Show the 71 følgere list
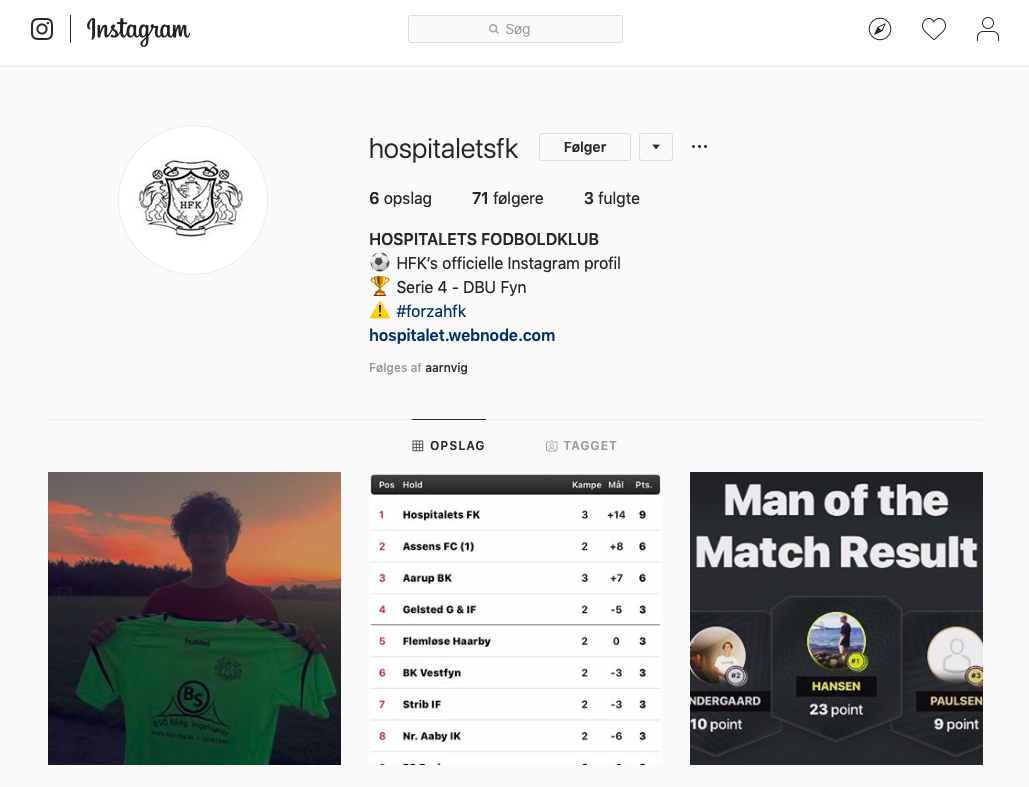Image resolution: width=1029 pixels, height=787 pixels. point(507,198)
